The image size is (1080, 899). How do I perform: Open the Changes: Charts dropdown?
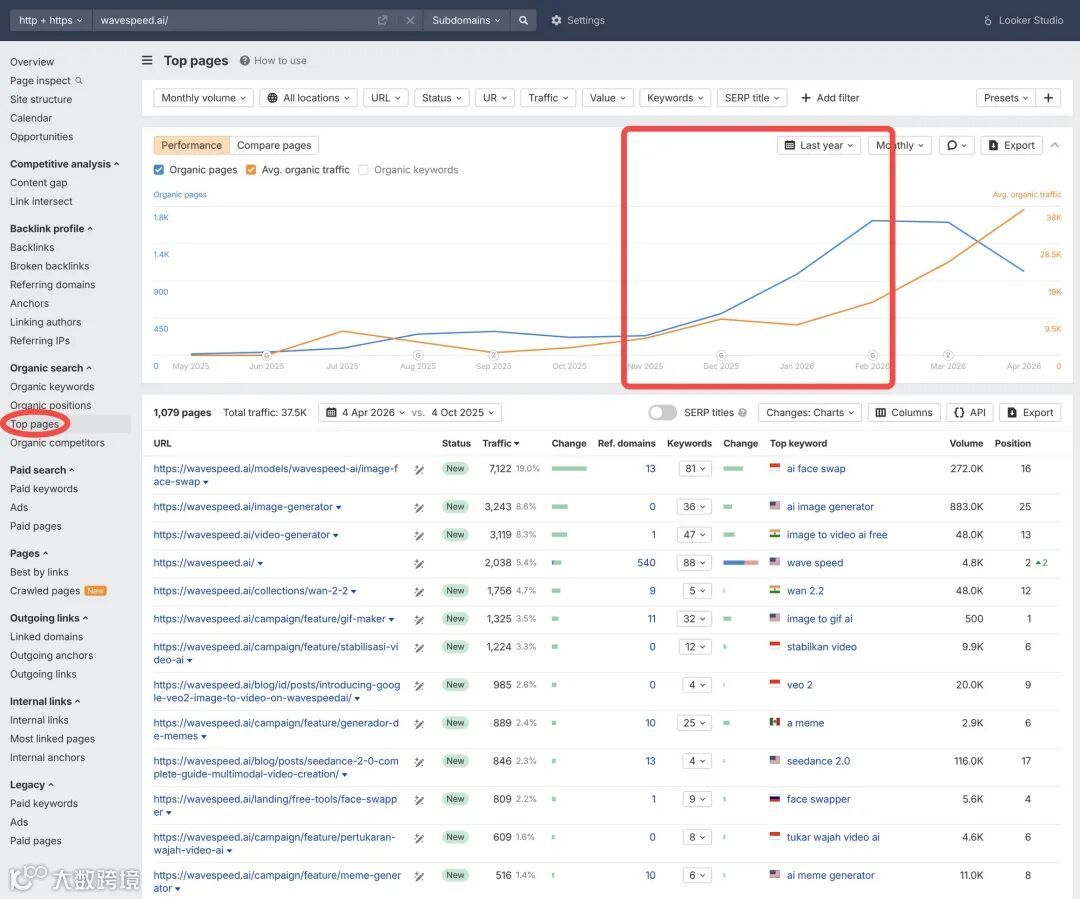[x=810, y=413]
